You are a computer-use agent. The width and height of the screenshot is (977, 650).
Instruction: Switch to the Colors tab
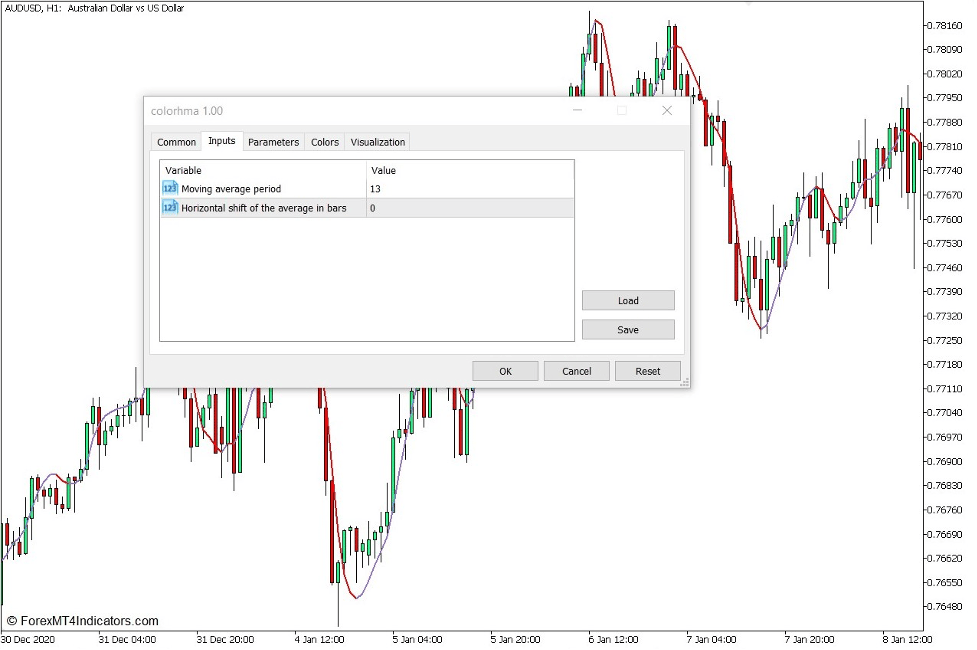click(324, 141)
